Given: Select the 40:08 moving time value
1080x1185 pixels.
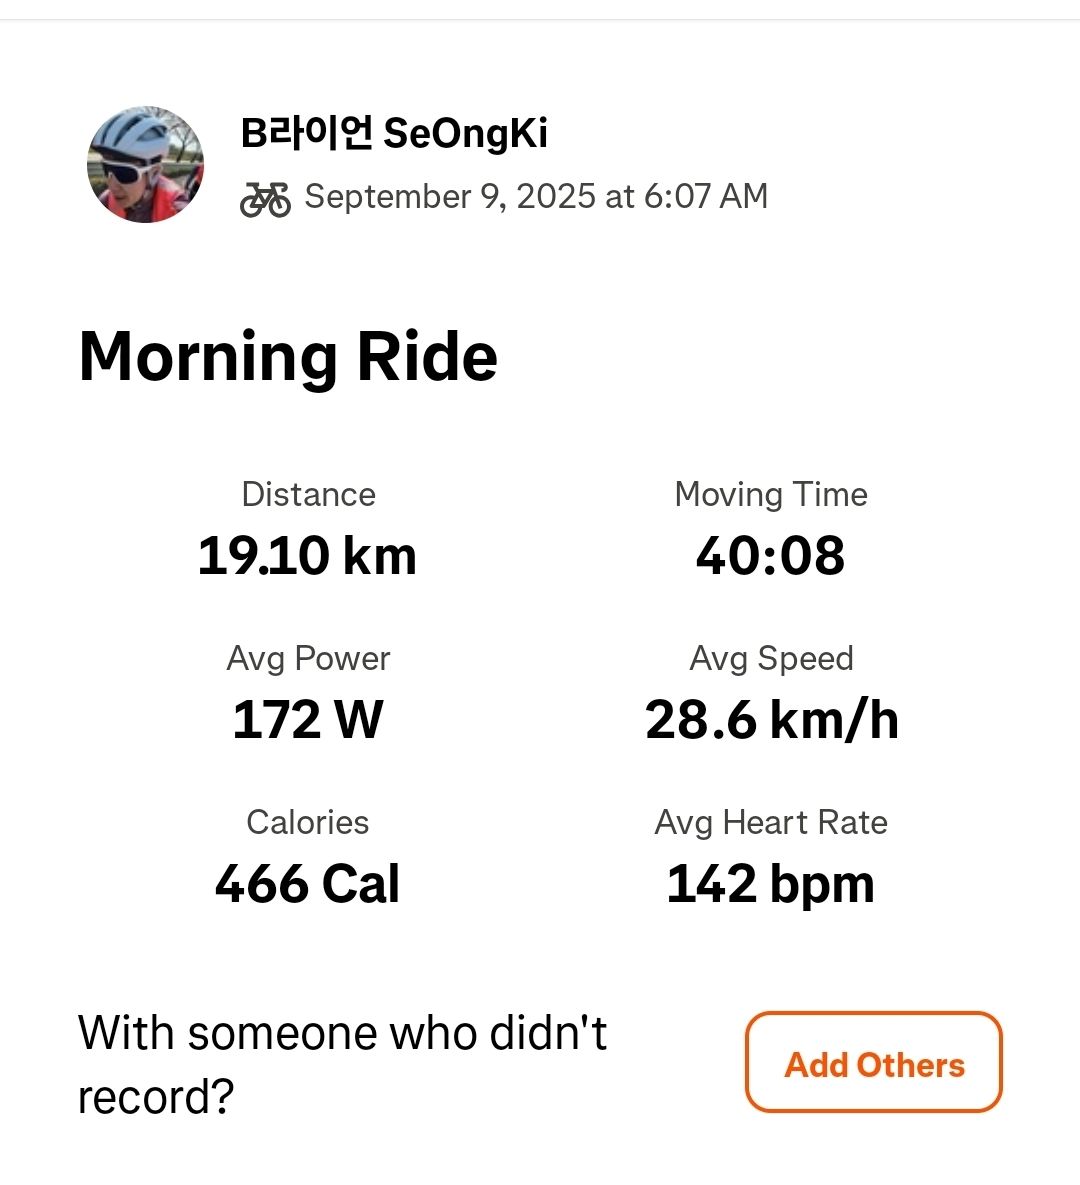Looking at the screenshot, I should [x=770, y=556].
